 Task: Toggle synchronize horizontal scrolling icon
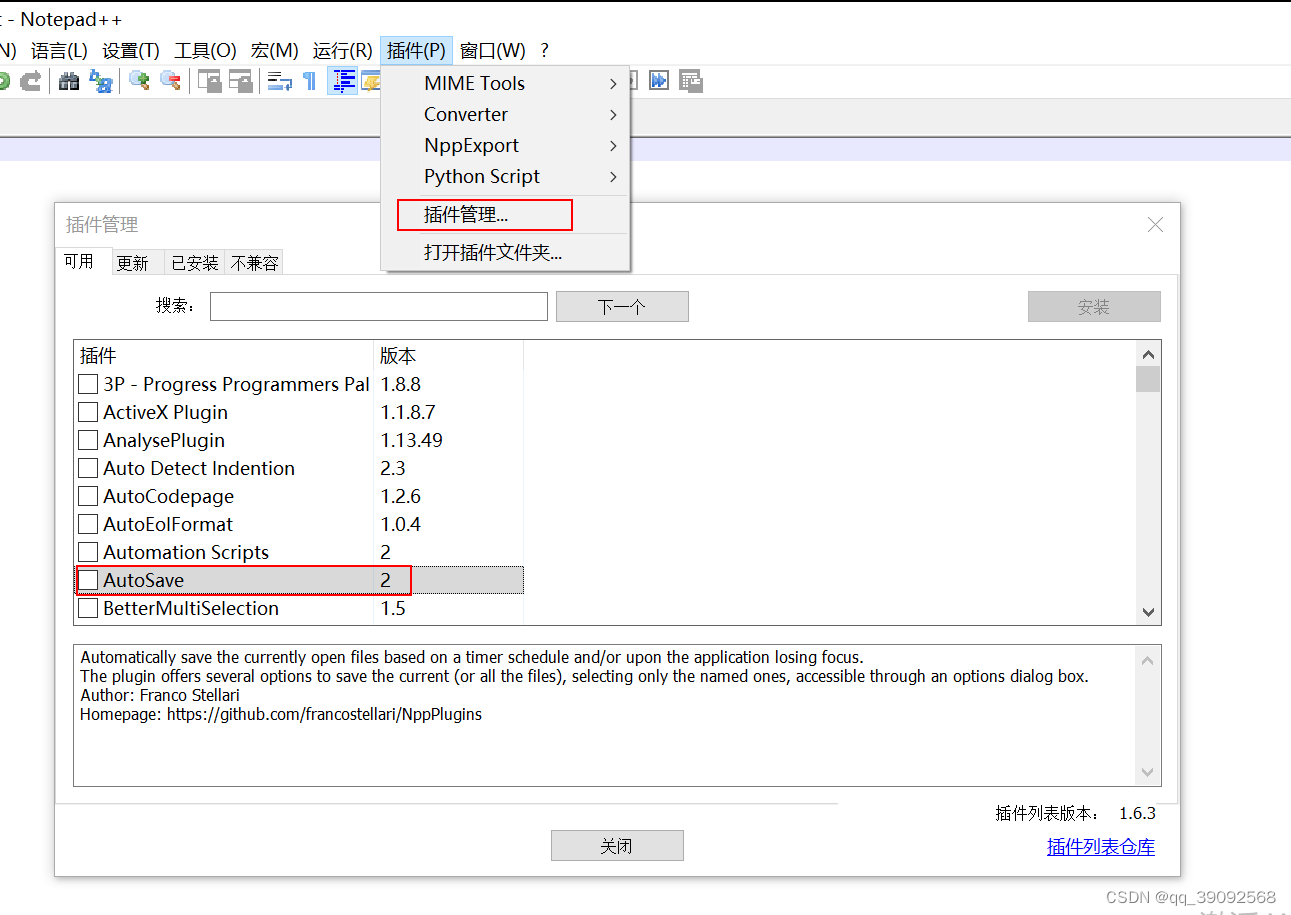[x=241, y=81]
